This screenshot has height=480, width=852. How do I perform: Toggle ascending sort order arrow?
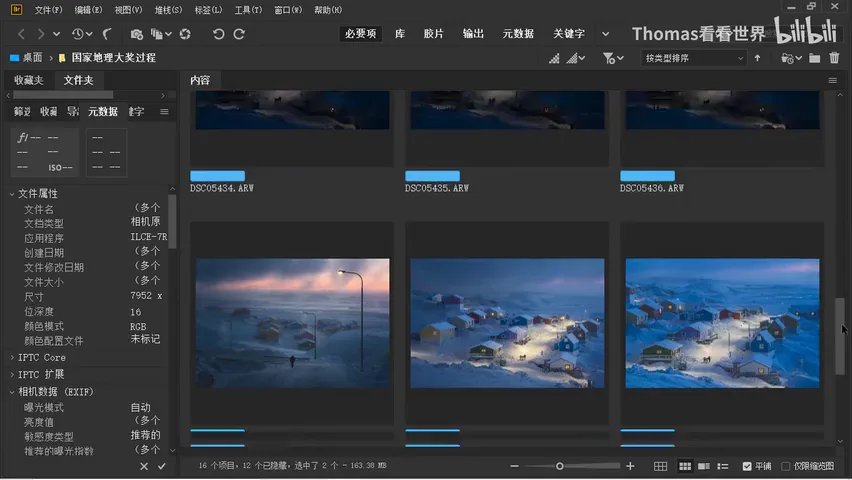click(757, 58)
